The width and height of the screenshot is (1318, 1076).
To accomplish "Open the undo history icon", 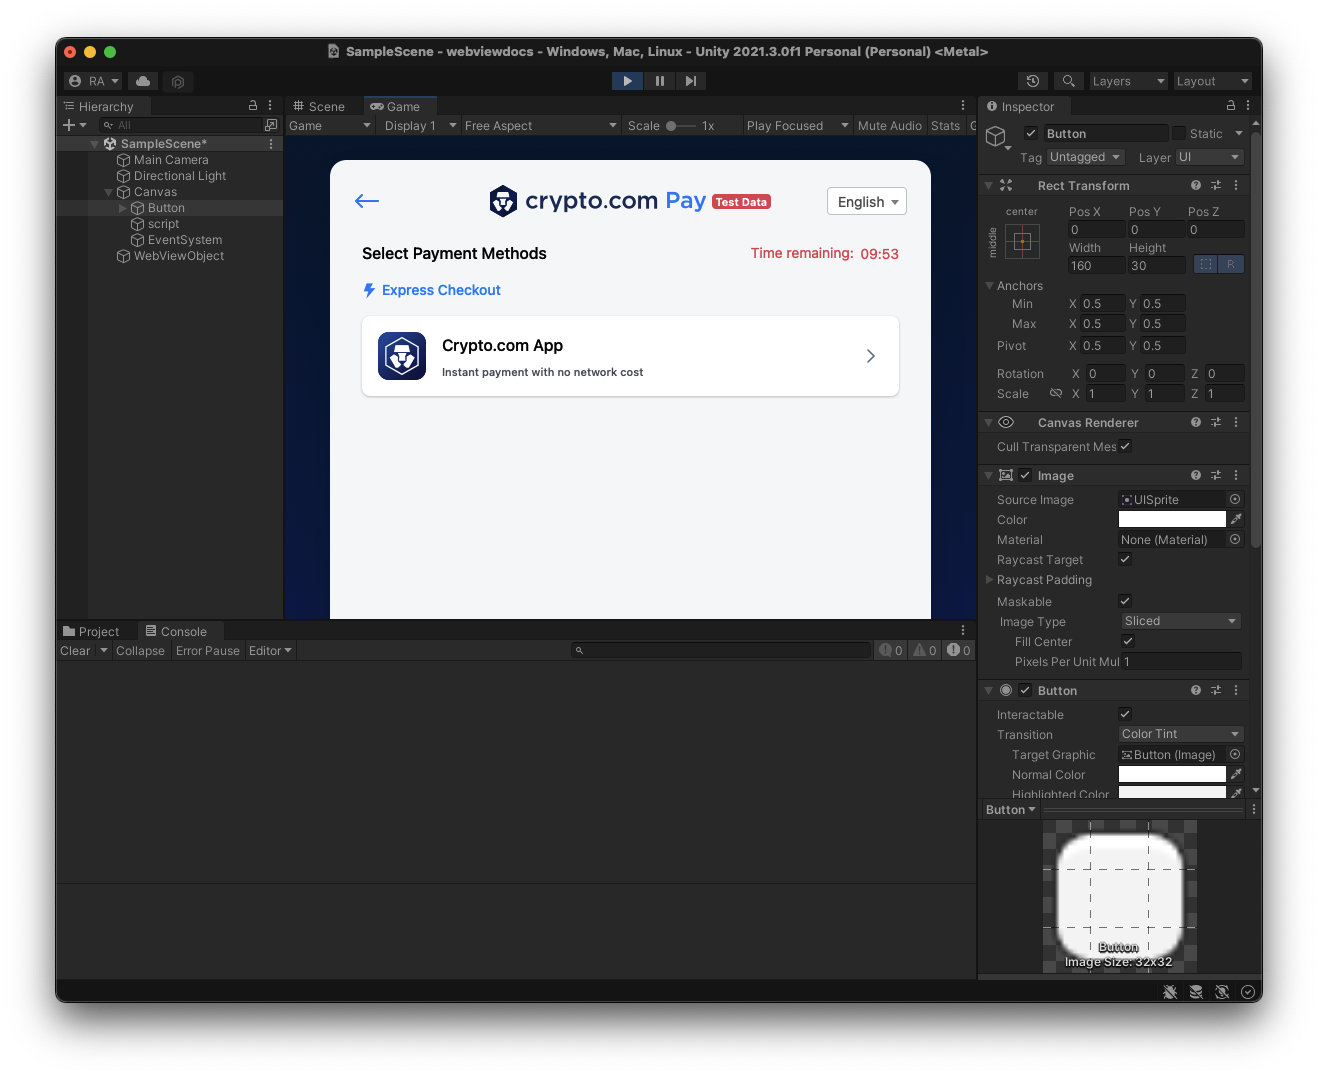I will pos(1033,81).
